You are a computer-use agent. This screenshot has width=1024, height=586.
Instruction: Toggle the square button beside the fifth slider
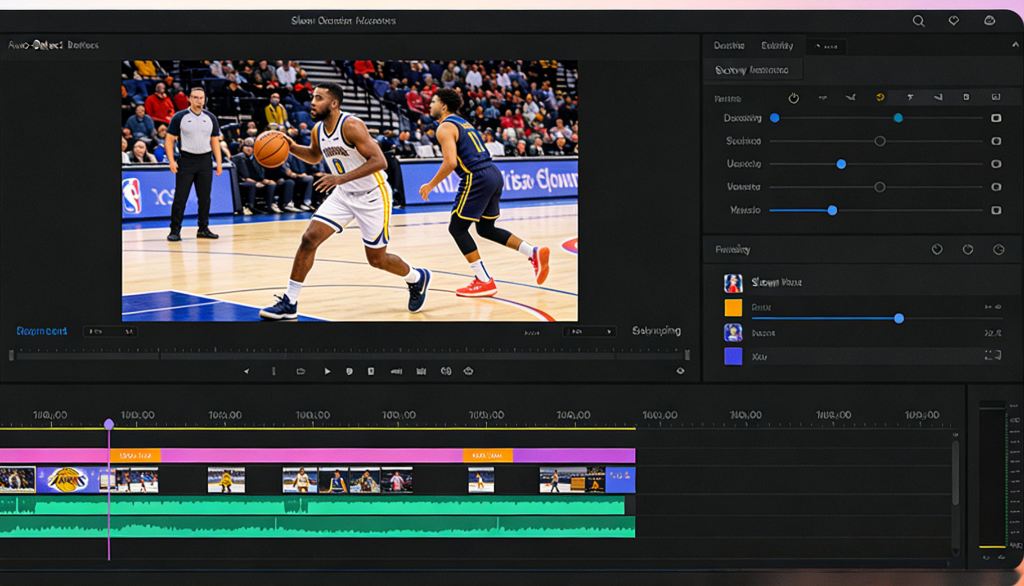(x=996, y=210)
